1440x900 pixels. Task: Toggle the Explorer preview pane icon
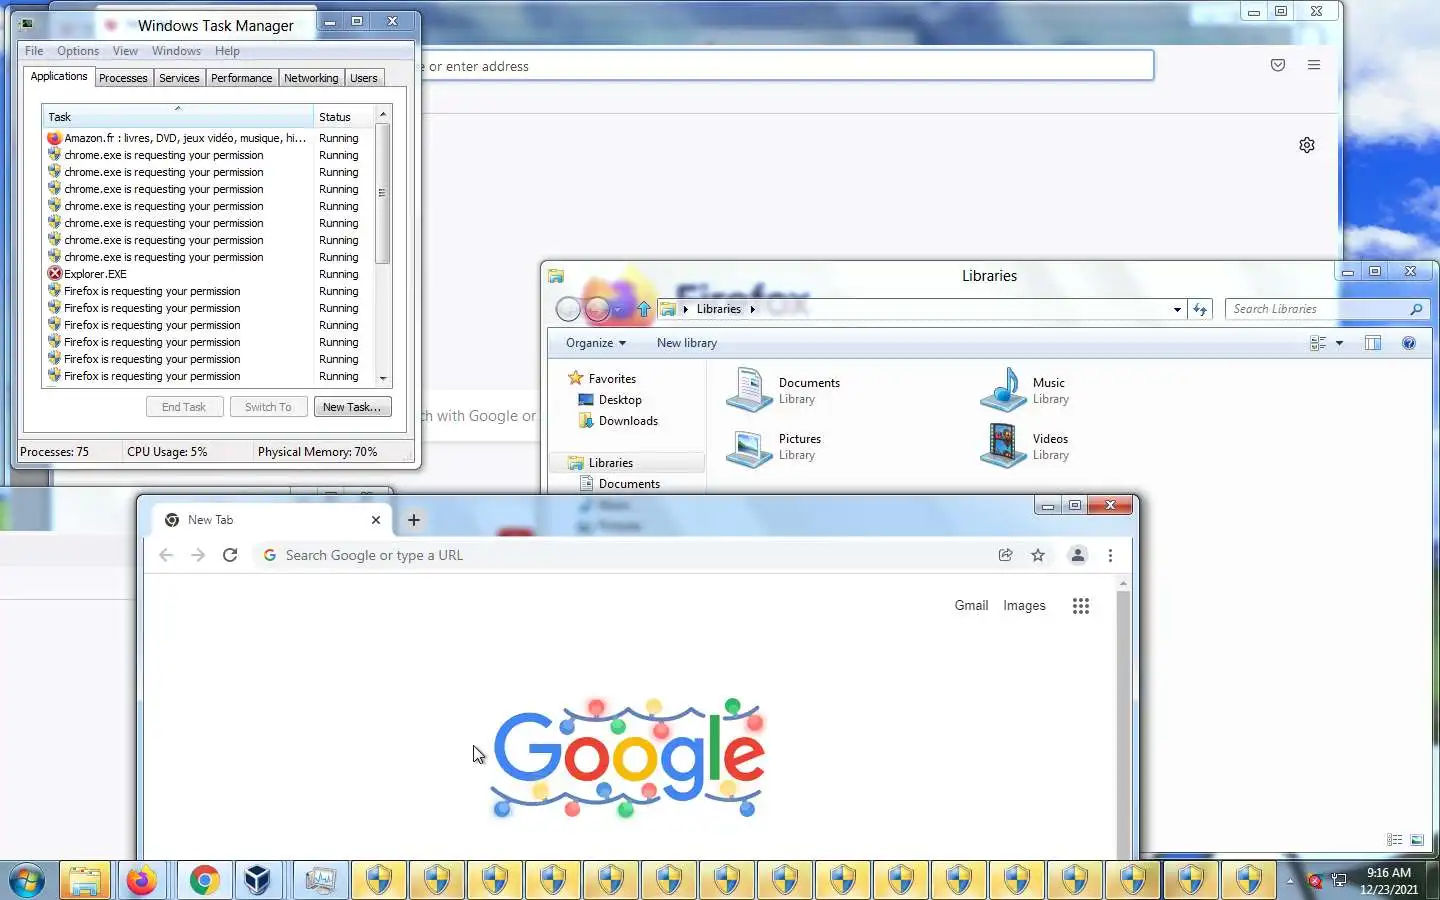click(1373, 343)
